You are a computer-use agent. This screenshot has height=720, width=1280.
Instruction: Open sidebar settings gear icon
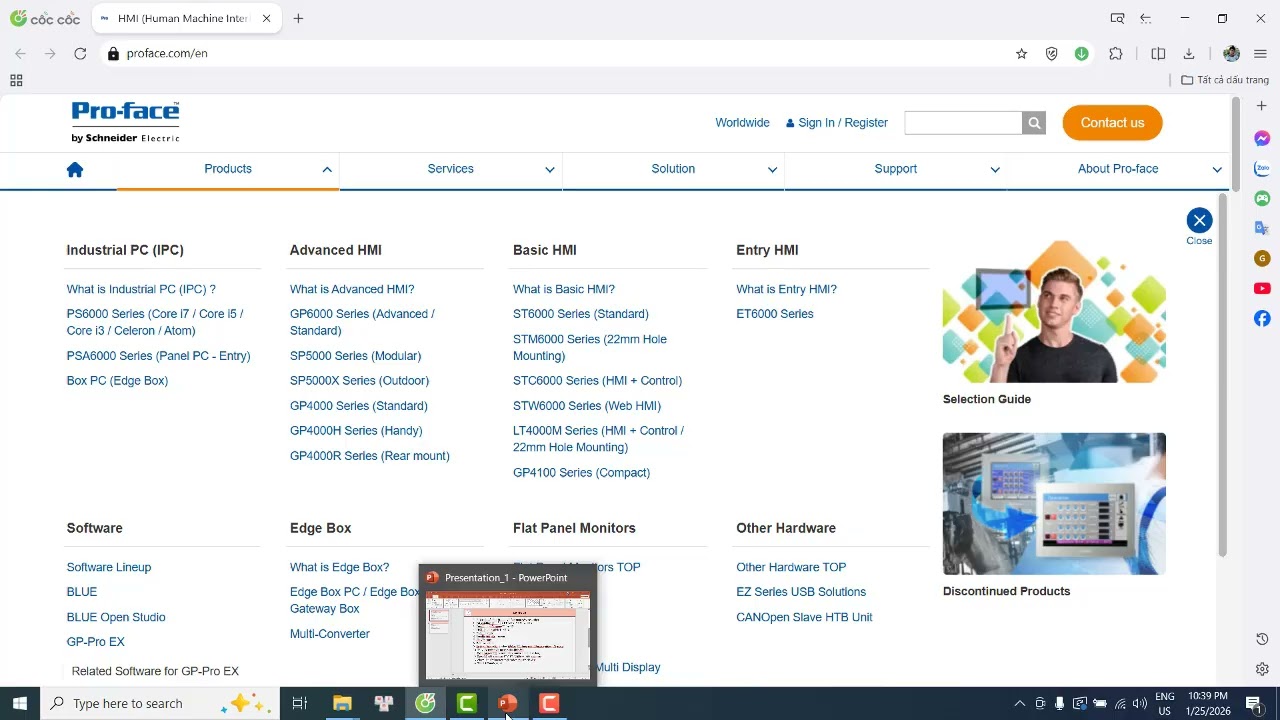pos(1262,669)
